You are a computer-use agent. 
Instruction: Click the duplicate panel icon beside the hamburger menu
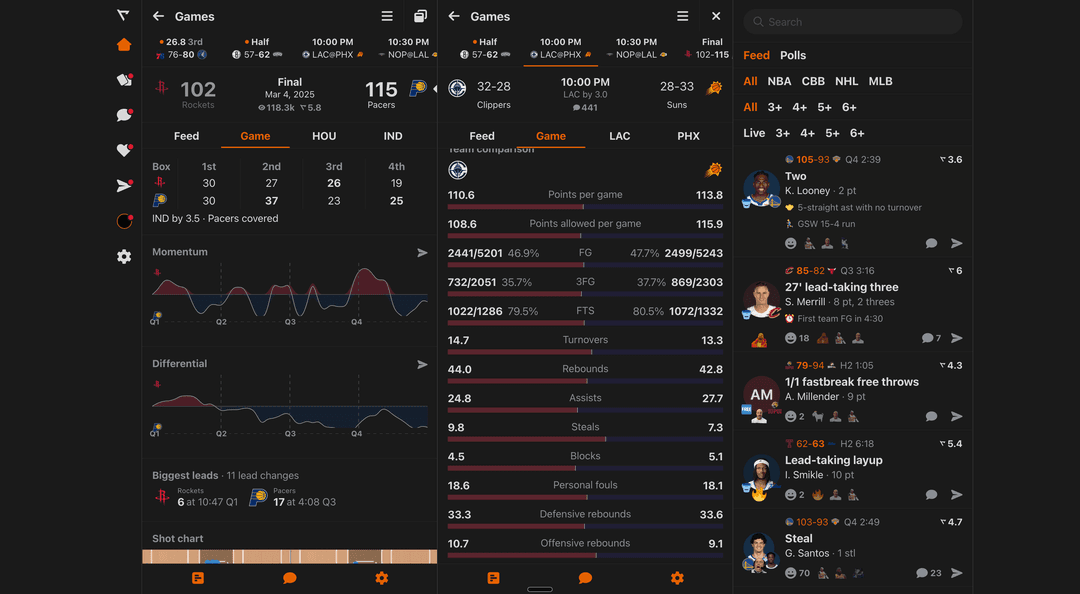click(420, 16)
